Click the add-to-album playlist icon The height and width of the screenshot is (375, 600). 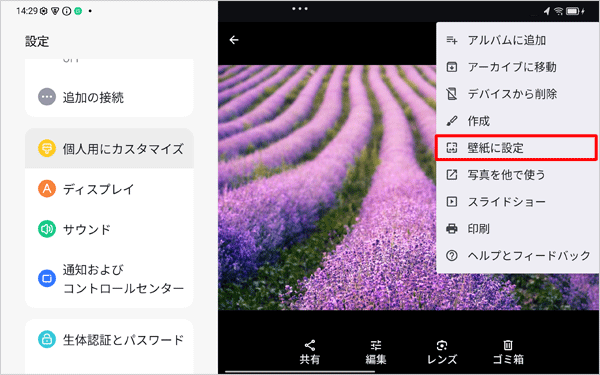[x=452, y=40]
